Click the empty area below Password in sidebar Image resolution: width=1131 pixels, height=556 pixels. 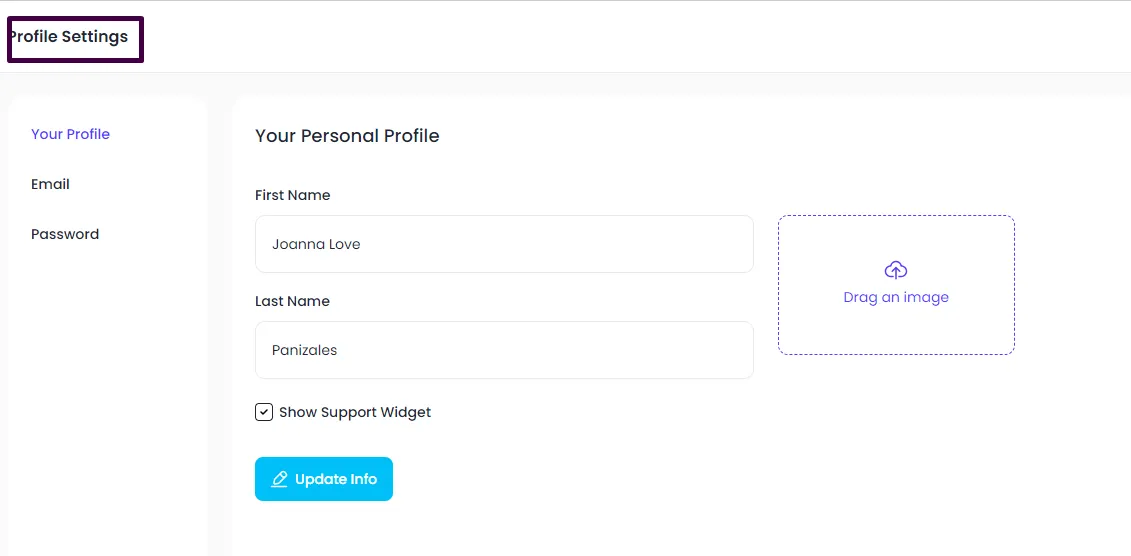pyautogui.click(x=108, y=397)
